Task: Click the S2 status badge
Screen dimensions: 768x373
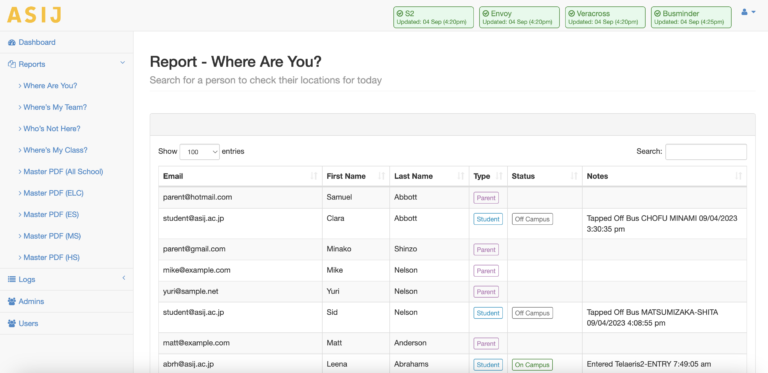Action: [433, 17]
